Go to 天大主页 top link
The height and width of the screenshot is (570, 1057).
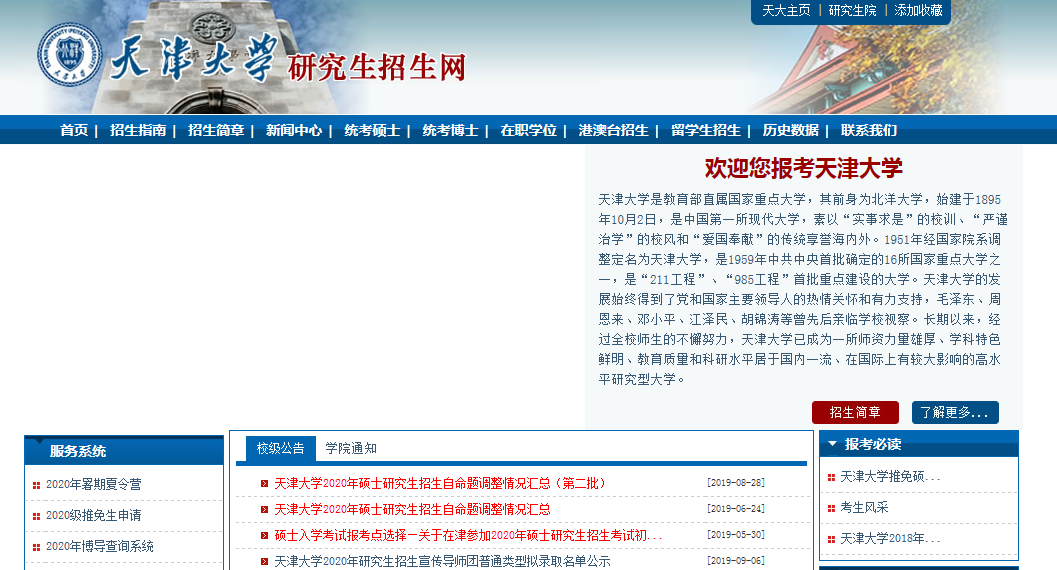click(x=786, y=10)
